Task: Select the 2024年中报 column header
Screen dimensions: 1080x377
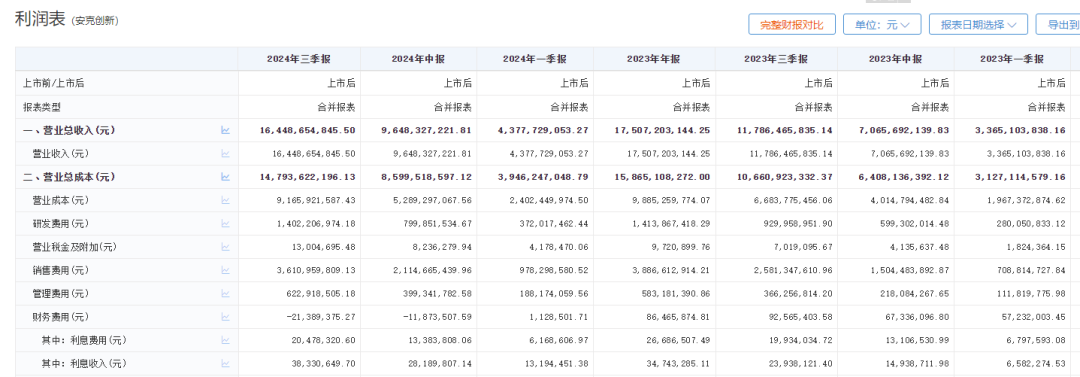Action: coord(418,59)
